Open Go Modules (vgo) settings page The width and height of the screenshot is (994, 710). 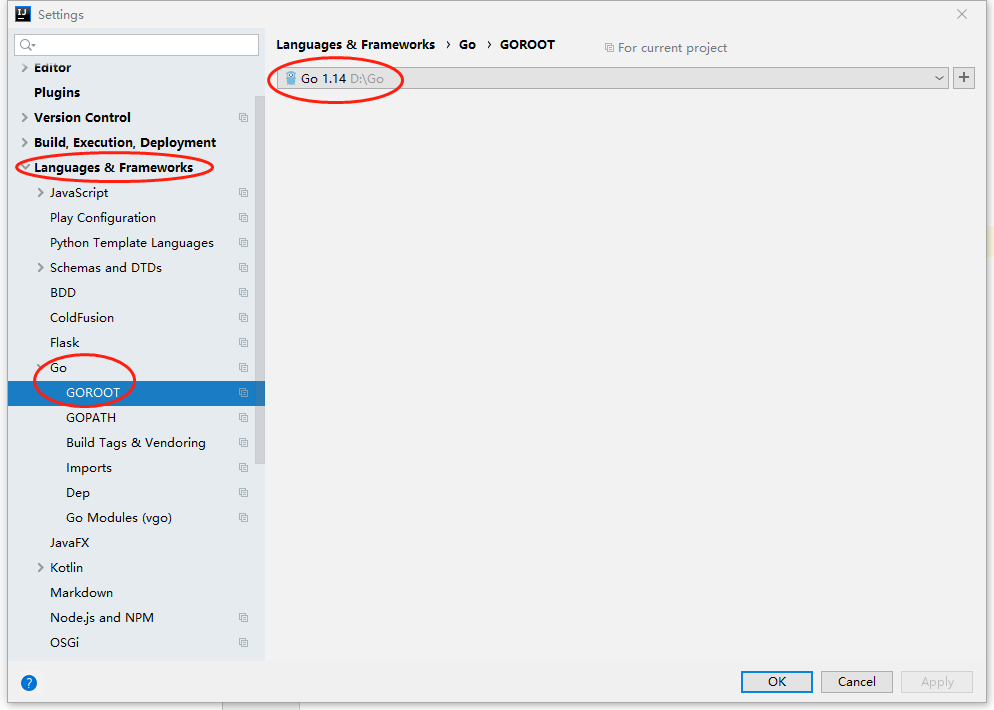[x=119, y=518]
